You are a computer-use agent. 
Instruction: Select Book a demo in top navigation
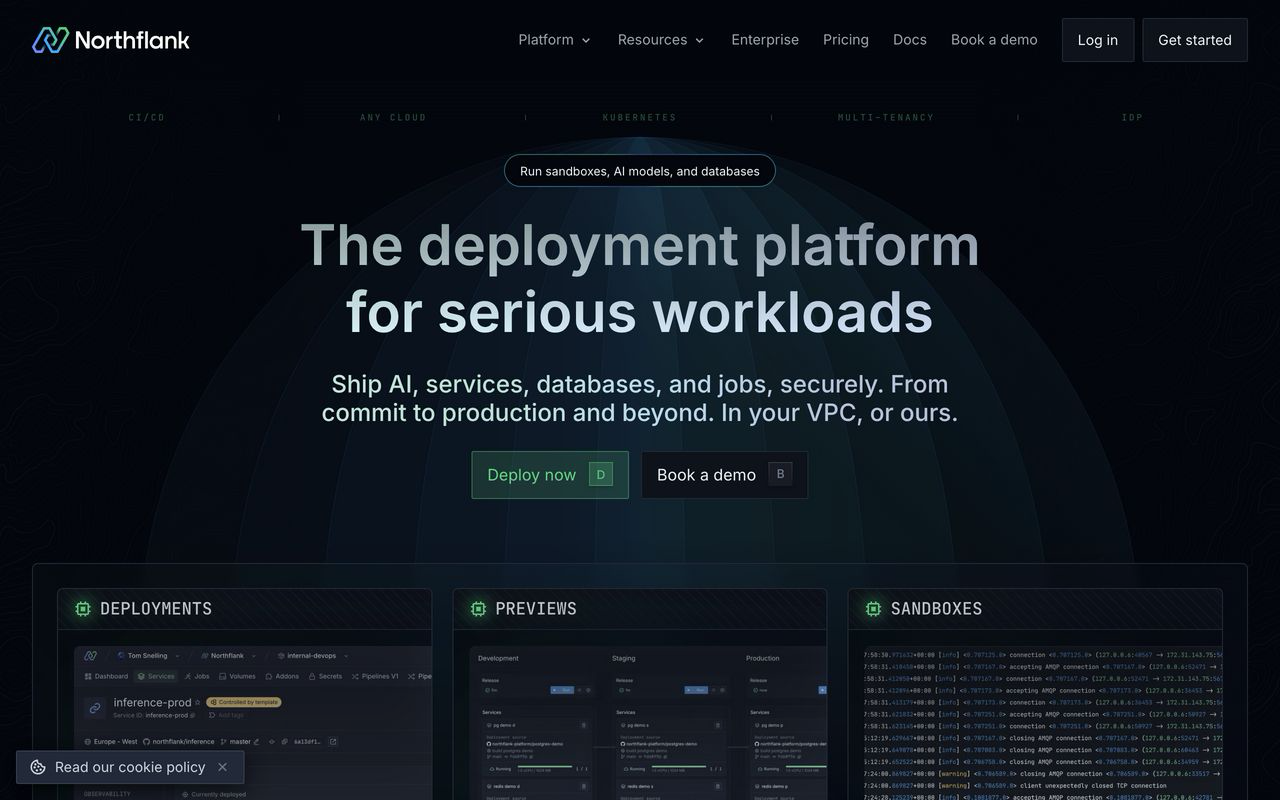tap(994, 40)
